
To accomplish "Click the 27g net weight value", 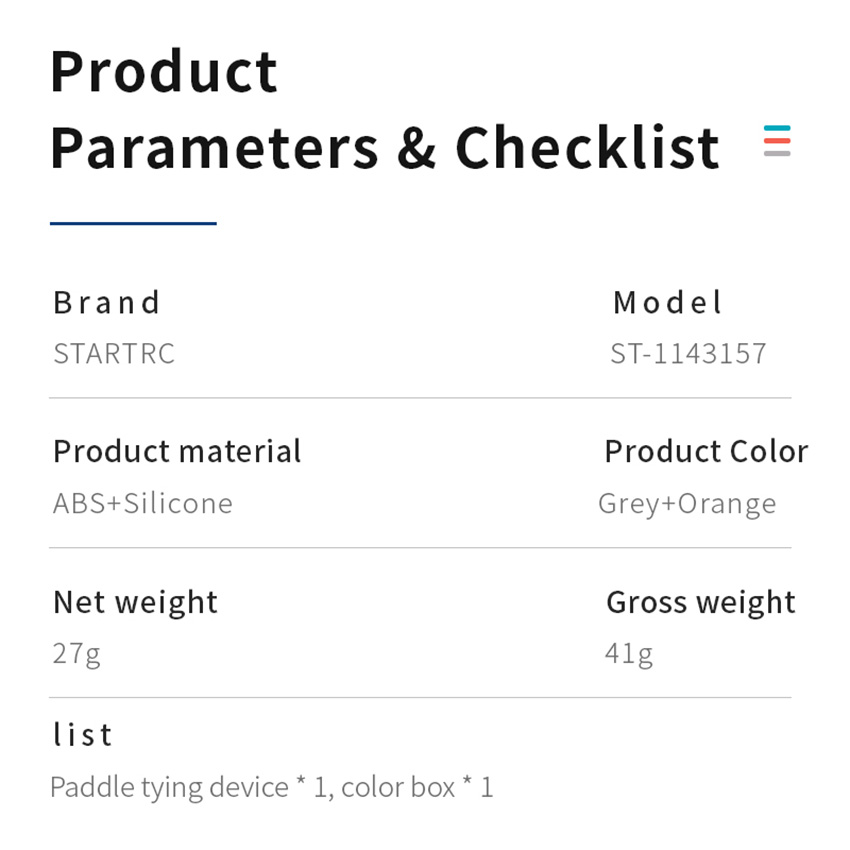I will [x=77, y=654].
